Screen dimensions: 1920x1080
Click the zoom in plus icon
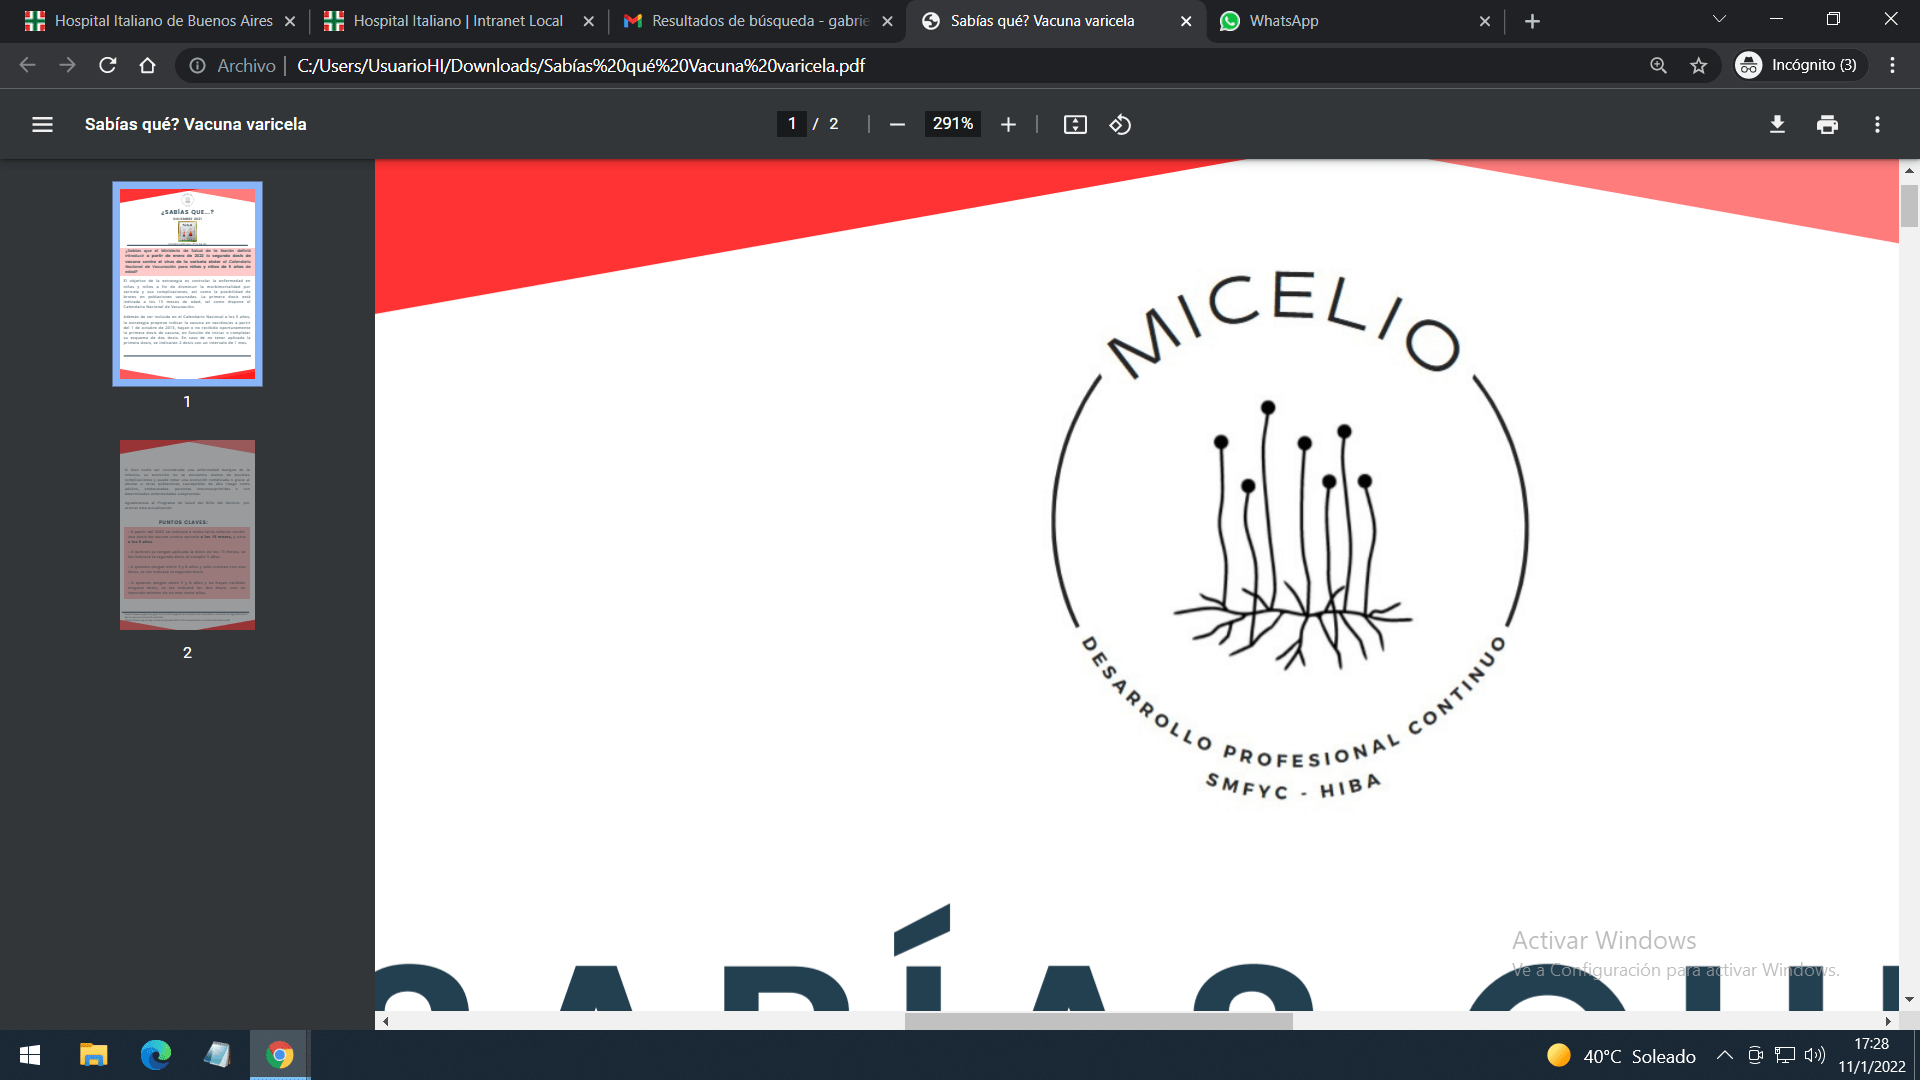pyautogui.click(x=1008, y=124)
